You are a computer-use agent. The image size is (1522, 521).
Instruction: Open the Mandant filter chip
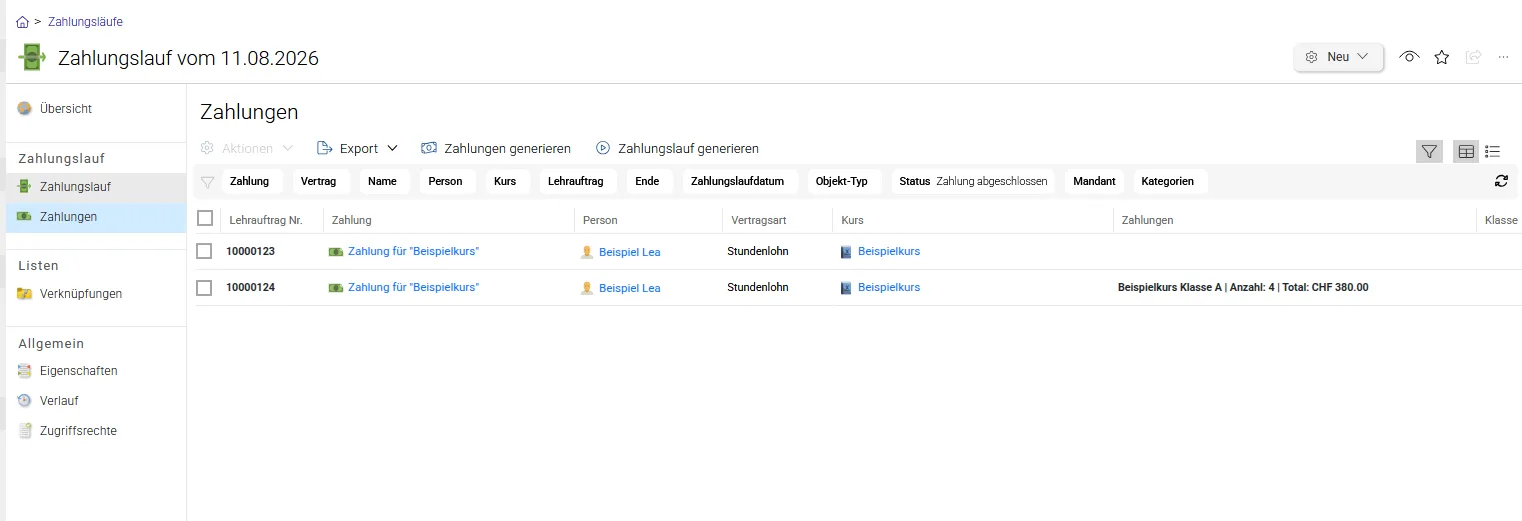[x=1094, y=181]
